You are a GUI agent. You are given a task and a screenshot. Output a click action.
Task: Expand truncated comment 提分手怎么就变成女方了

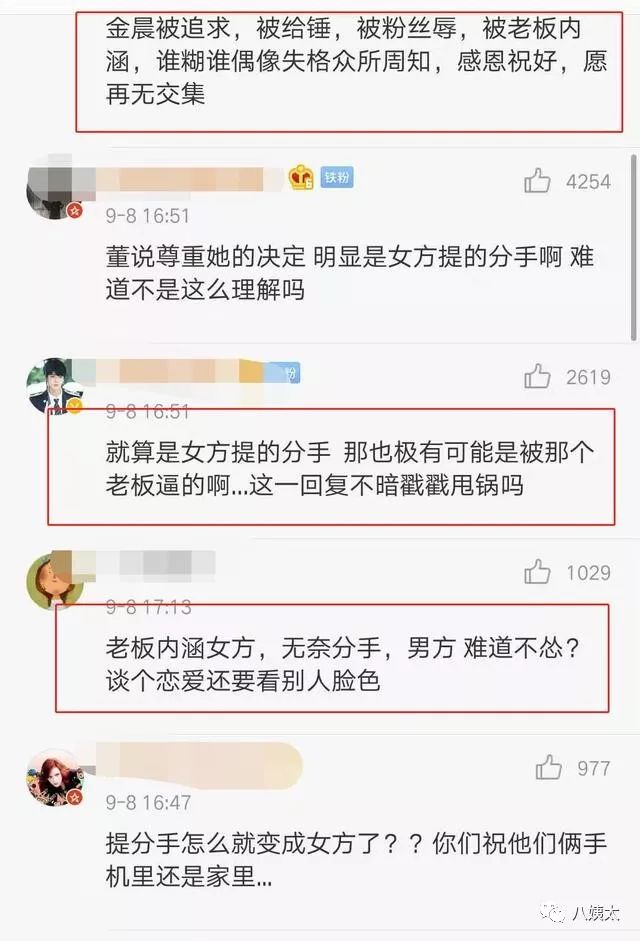coord(355,859)
